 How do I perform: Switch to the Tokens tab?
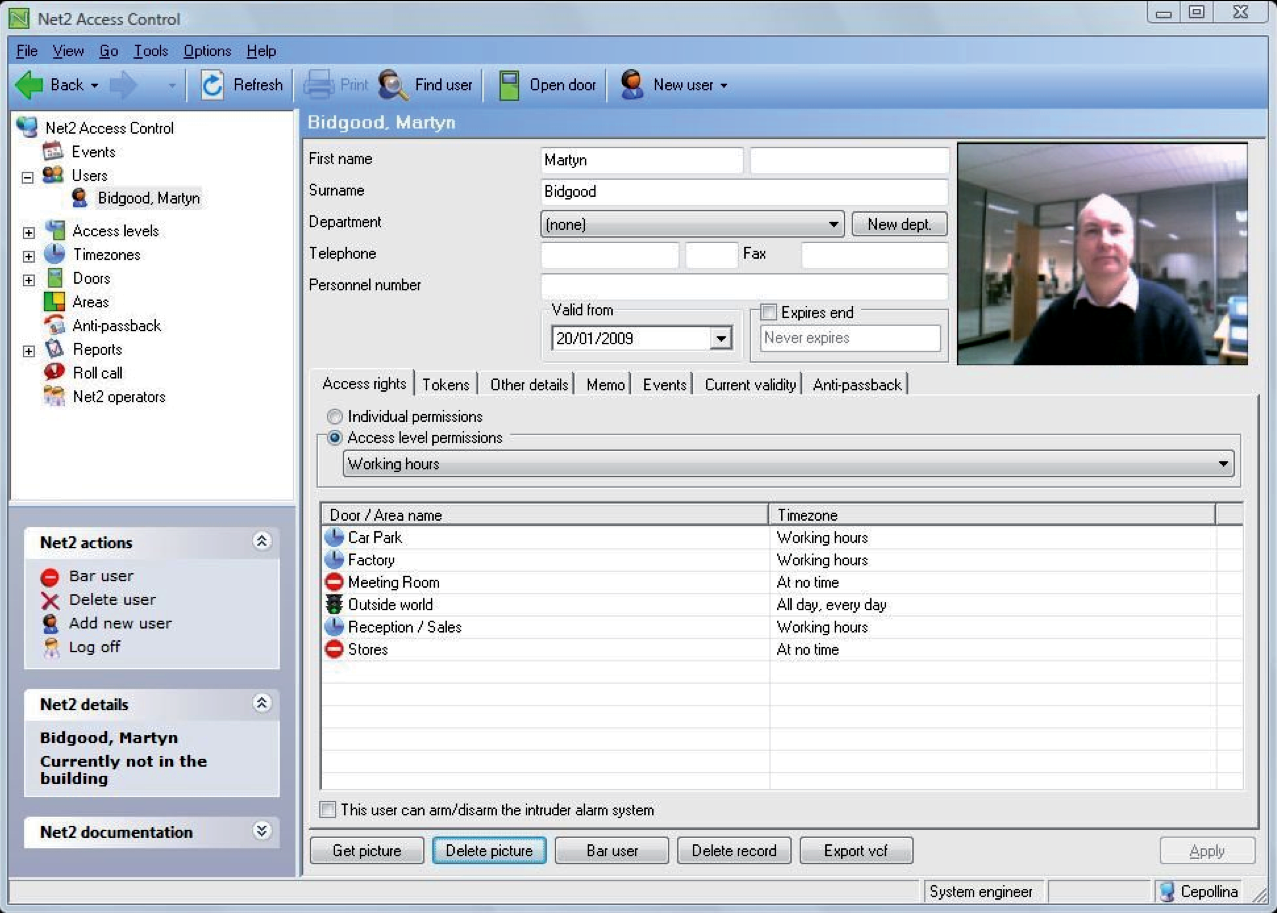click(x=446, y=384)
